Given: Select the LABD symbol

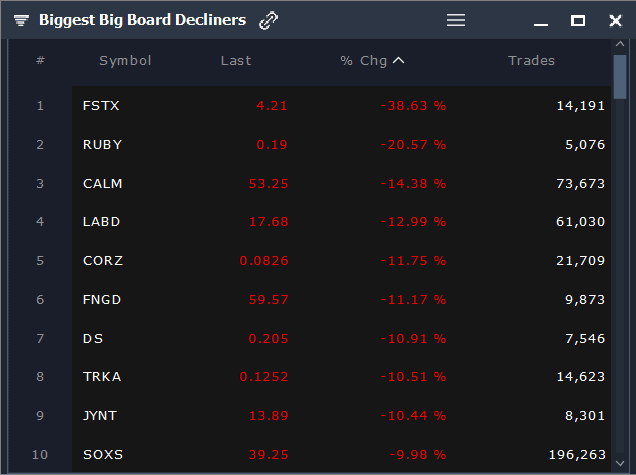Looking at the screenshot, I should (x=102, y=222).
